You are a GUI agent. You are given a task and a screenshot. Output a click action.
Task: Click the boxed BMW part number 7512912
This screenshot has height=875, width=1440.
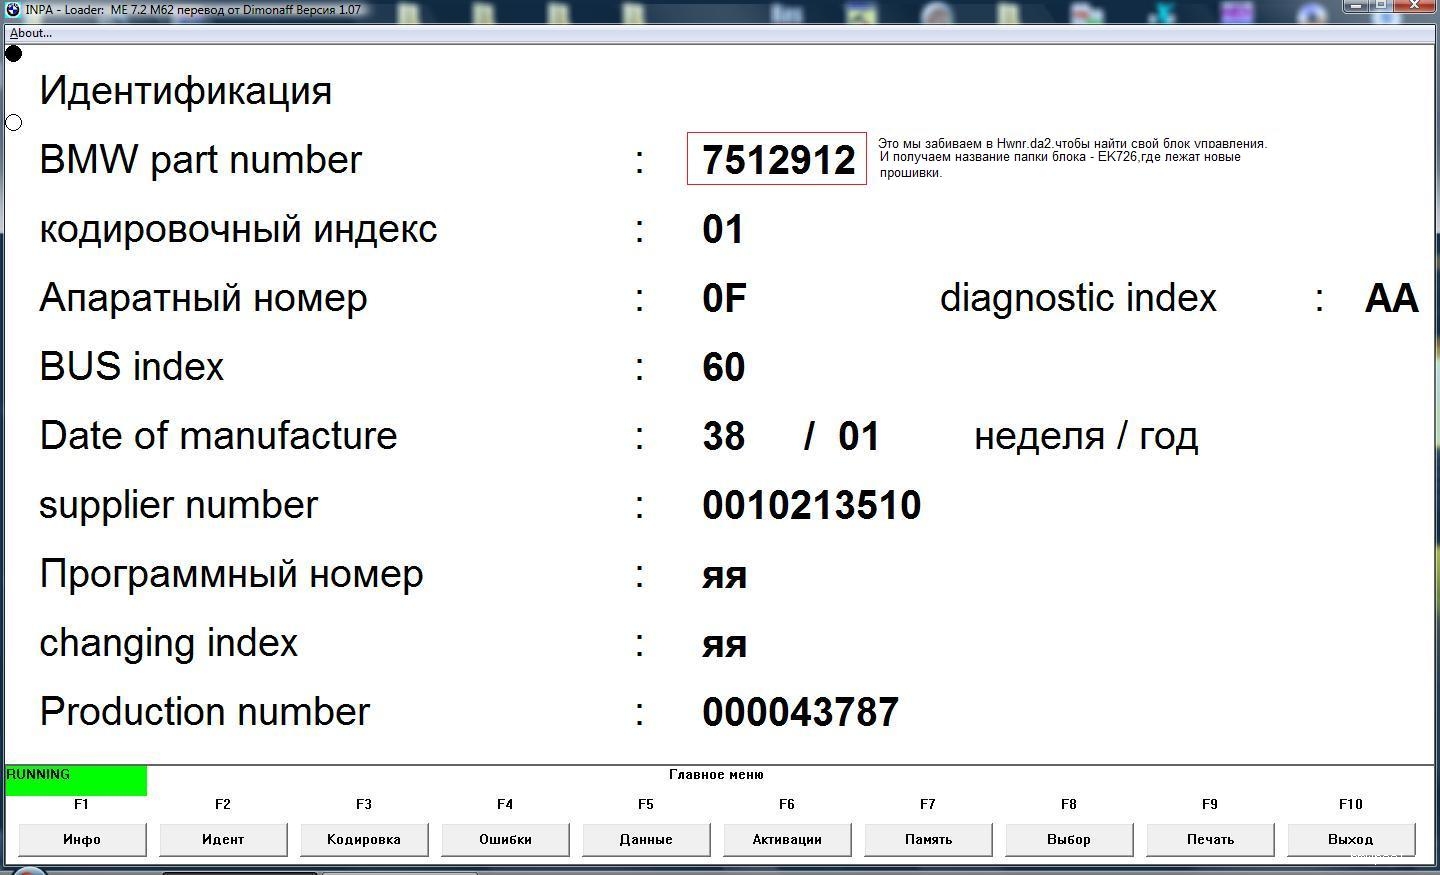click(777, 159)
